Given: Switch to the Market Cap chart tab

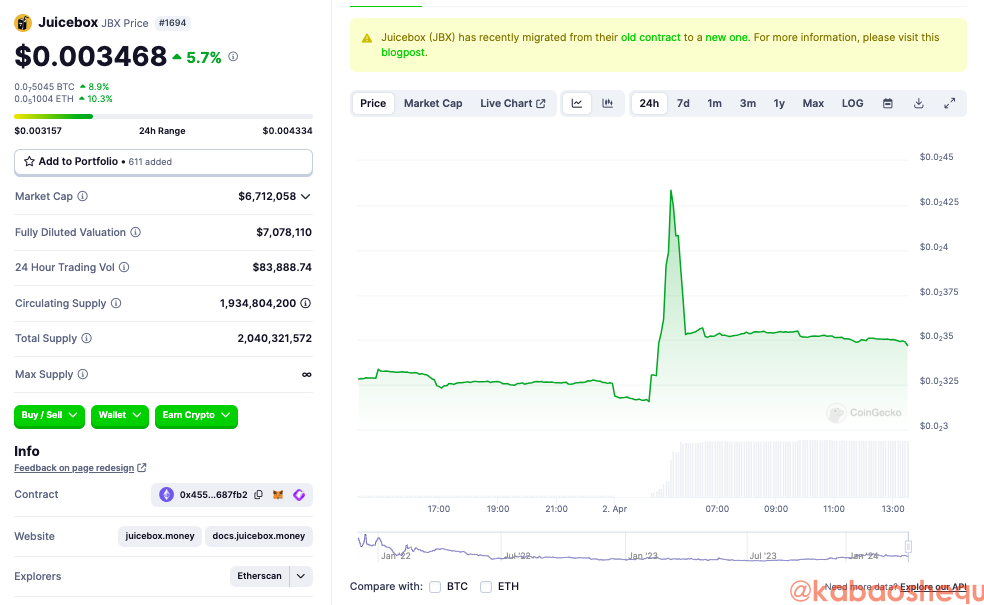Looking at the screenshot, I should pos(433,104).
